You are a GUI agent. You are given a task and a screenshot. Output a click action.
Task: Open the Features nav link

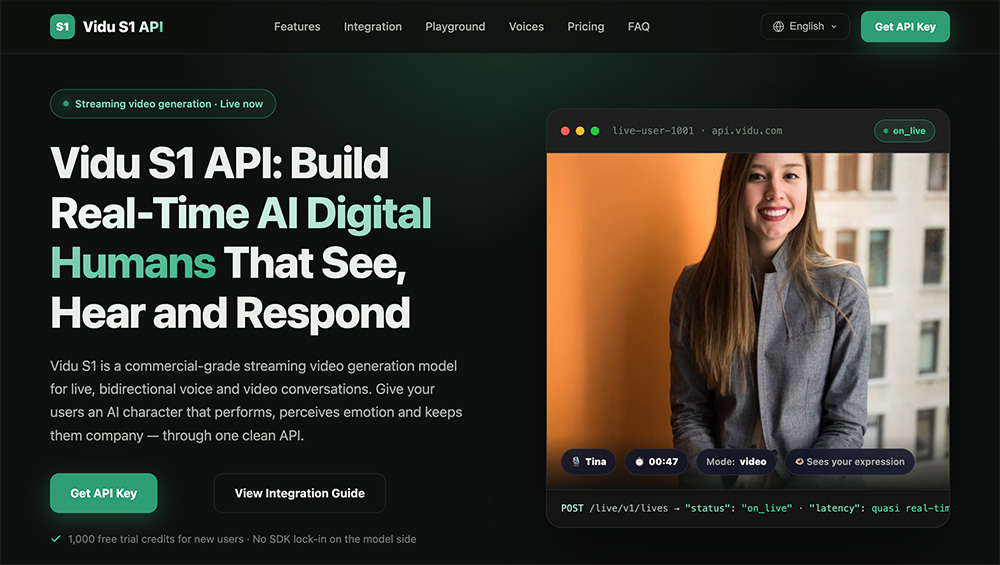(297, 27)
